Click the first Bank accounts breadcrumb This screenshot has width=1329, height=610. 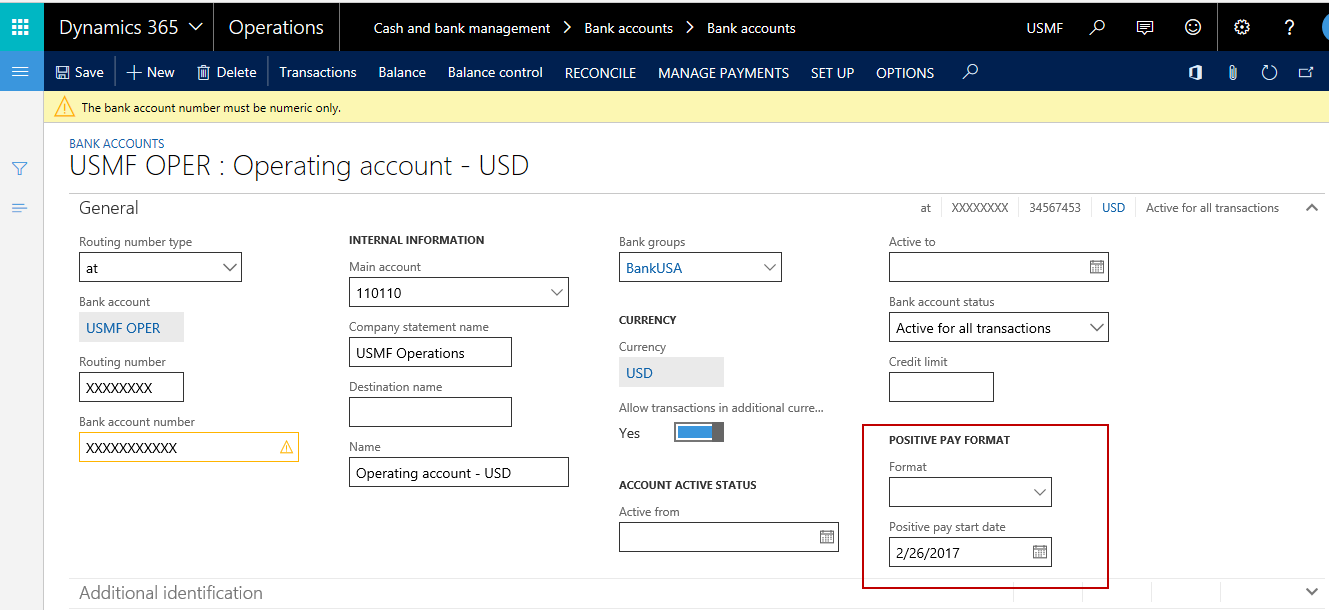point(629,28)
